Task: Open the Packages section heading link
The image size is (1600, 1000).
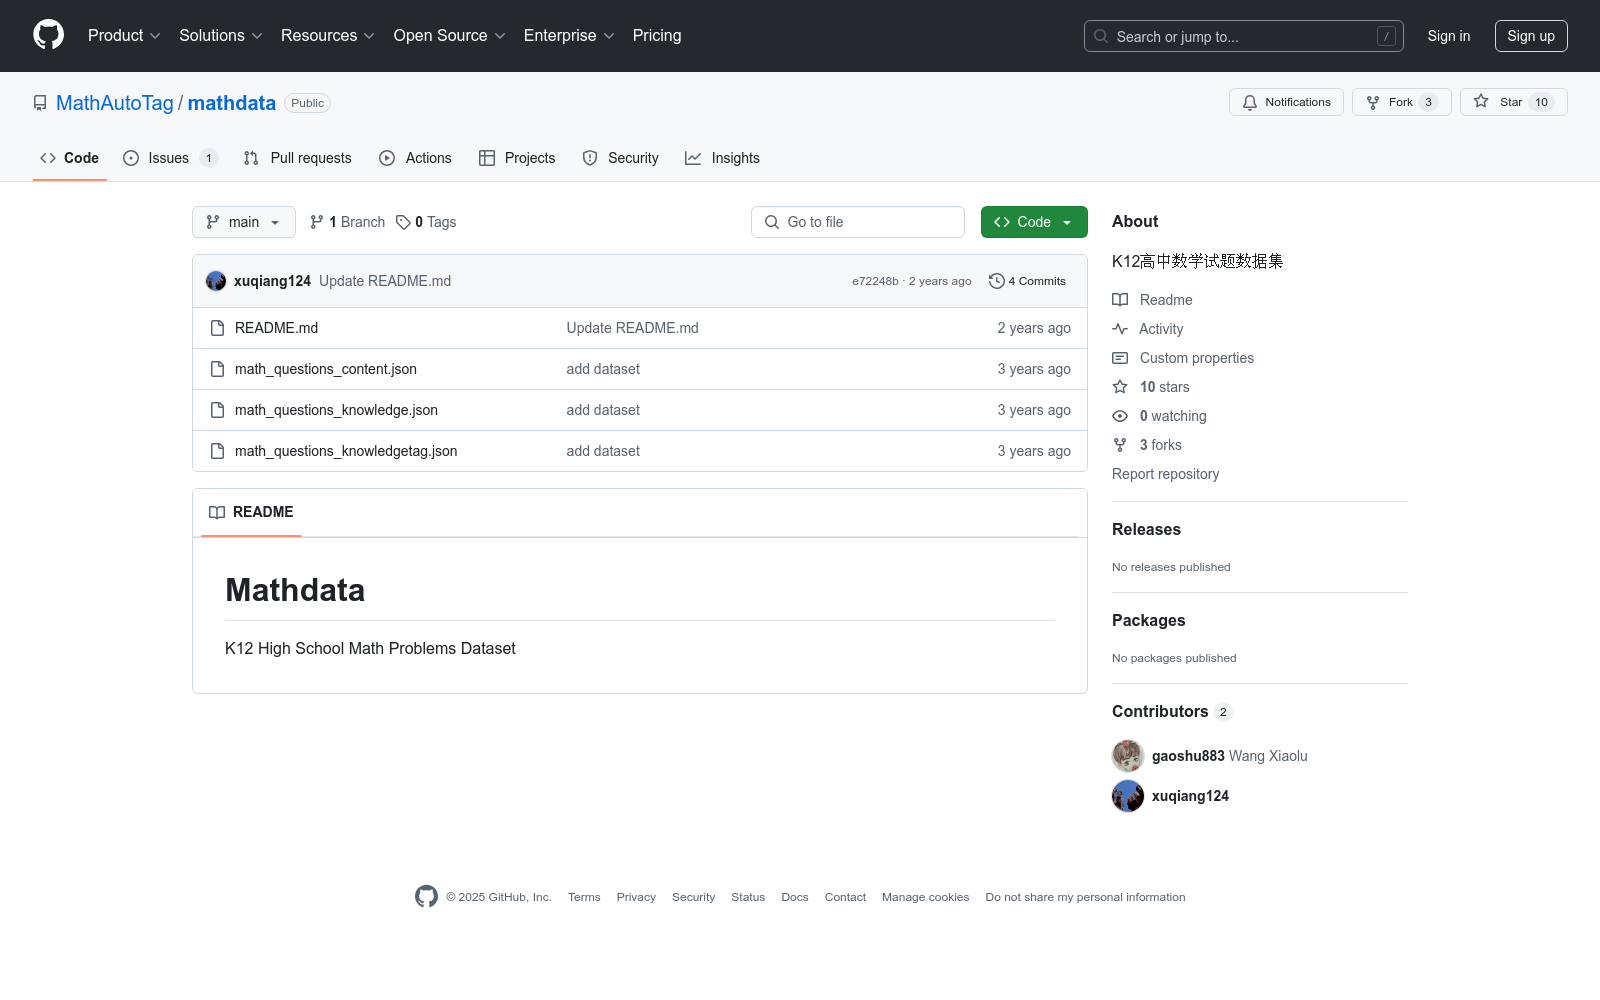Action: point(1148,620)
